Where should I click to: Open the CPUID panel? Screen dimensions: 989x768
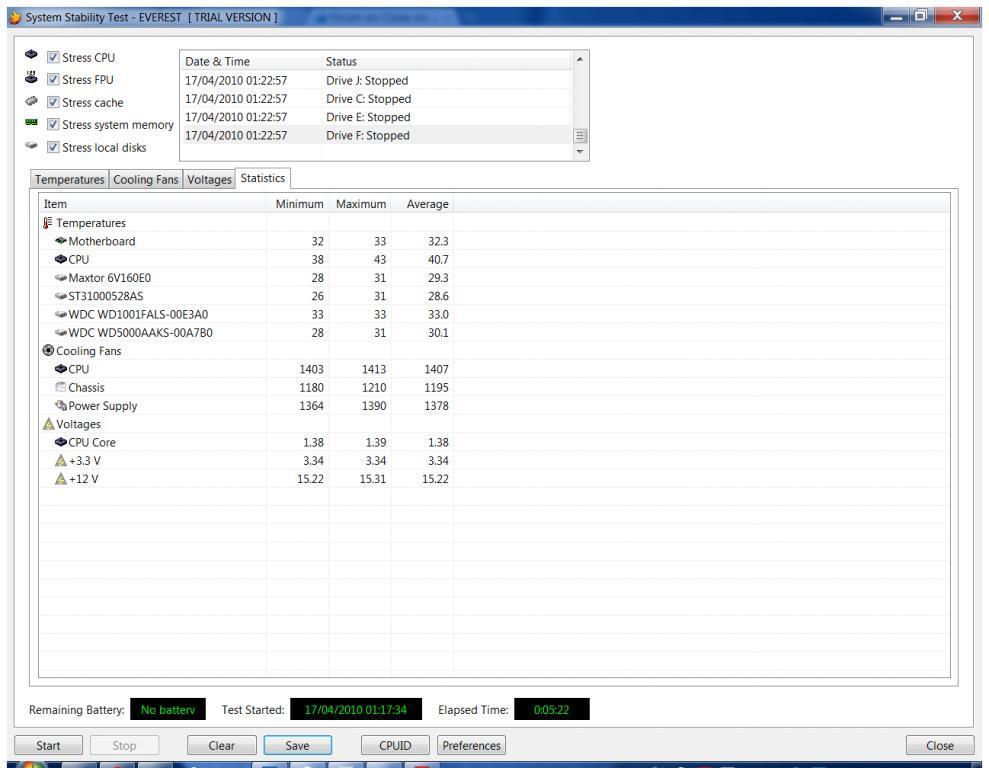[x=395, y=746]
